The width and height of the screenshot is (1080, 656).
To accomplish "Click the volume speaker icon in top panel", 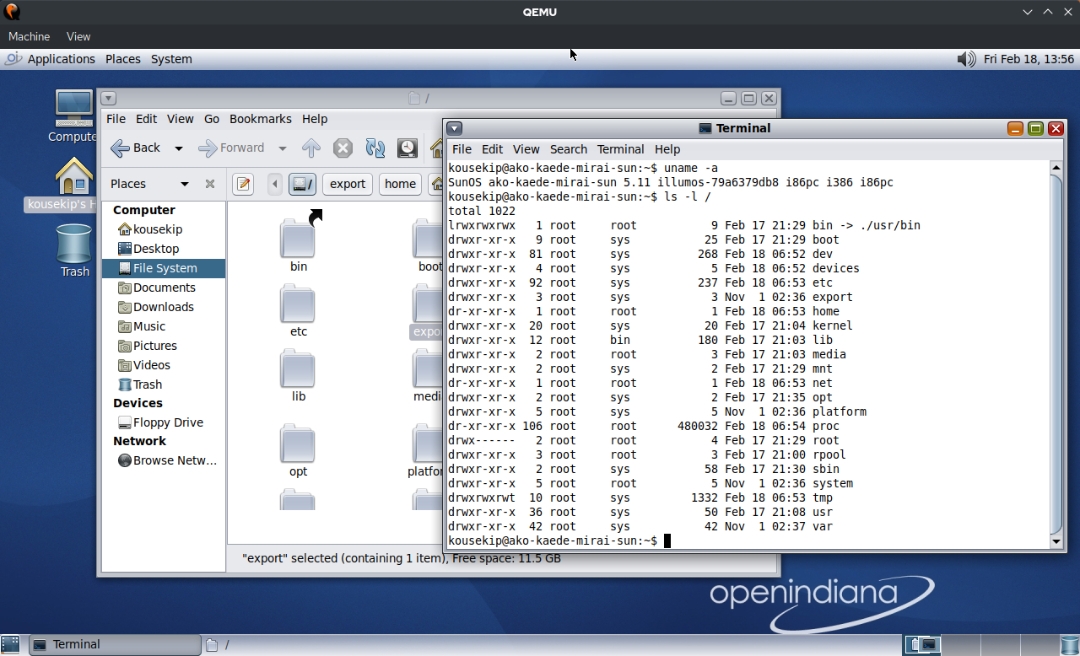I will [966, 59].
